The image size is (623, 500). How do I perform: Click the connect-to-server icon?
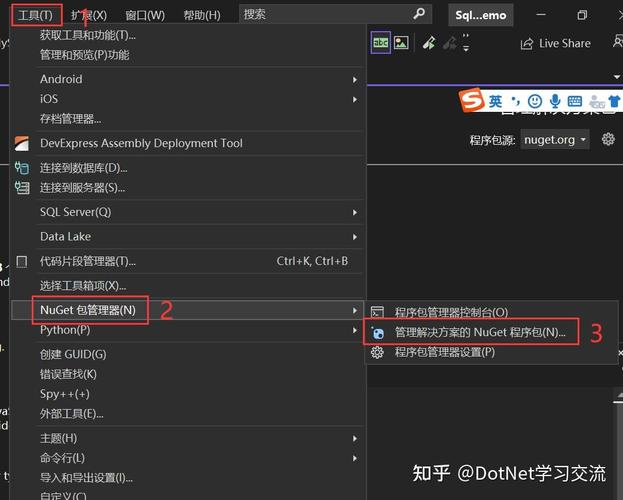coord(22,187)
